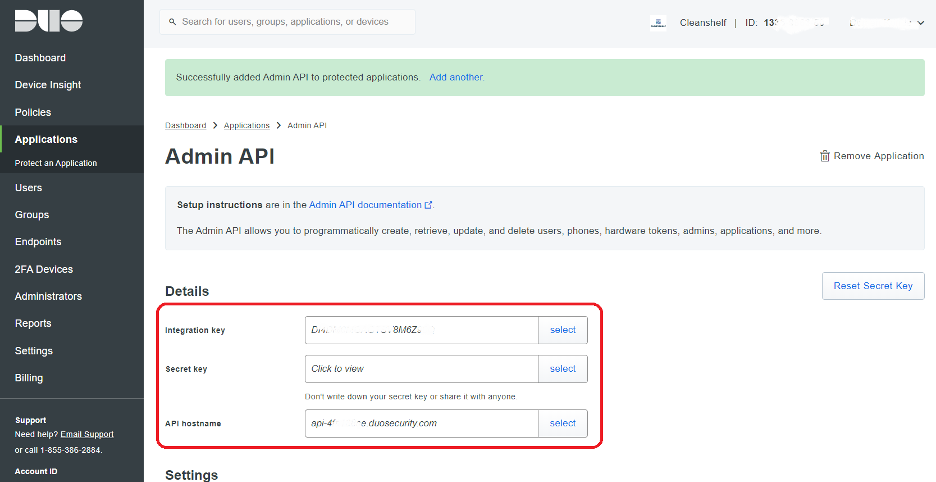Go to Policies in the sidebar
Screen dimensions: 936x482
[33, 112]
